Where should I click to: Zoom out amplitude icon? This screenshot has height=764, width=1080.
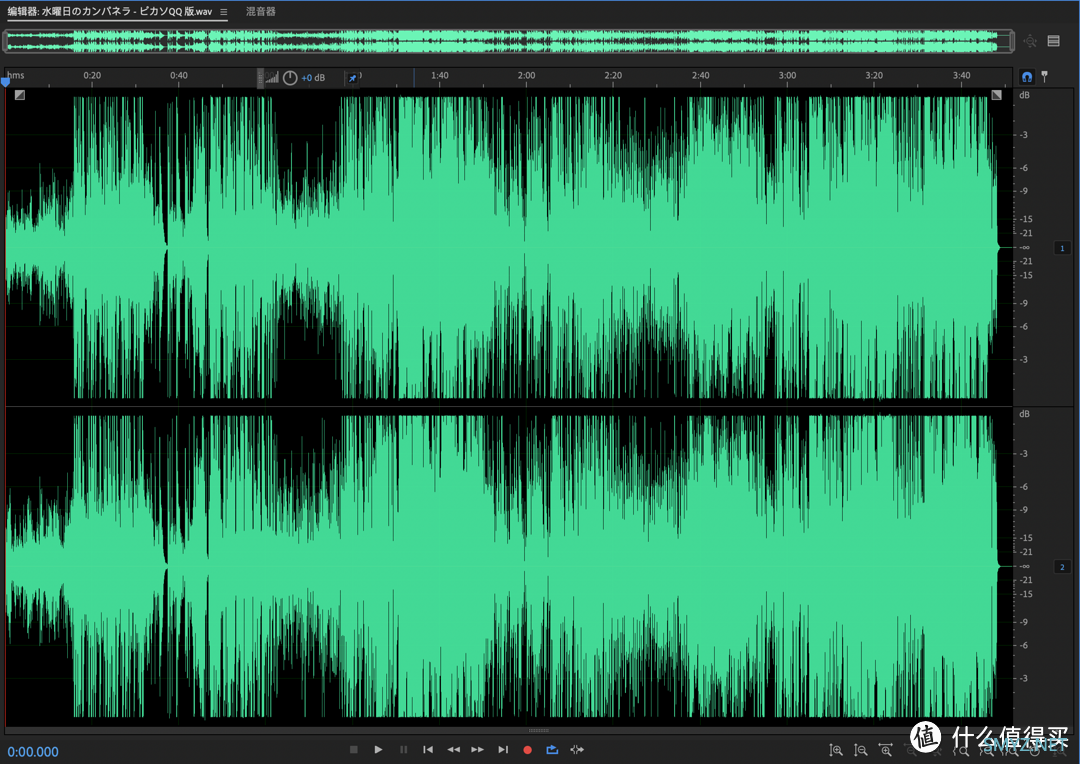[860, 750]
